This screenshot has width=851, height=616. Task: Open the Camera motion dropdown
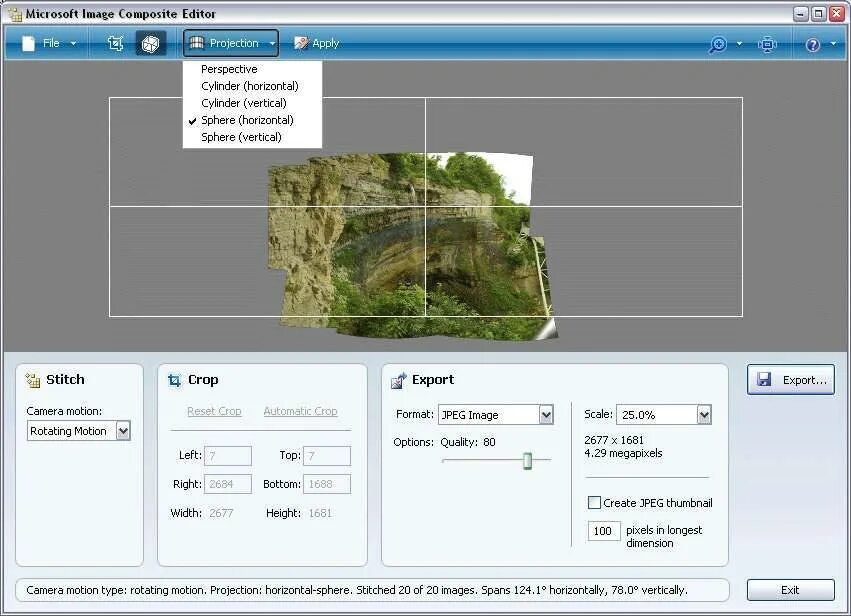[x=79, y=431]
